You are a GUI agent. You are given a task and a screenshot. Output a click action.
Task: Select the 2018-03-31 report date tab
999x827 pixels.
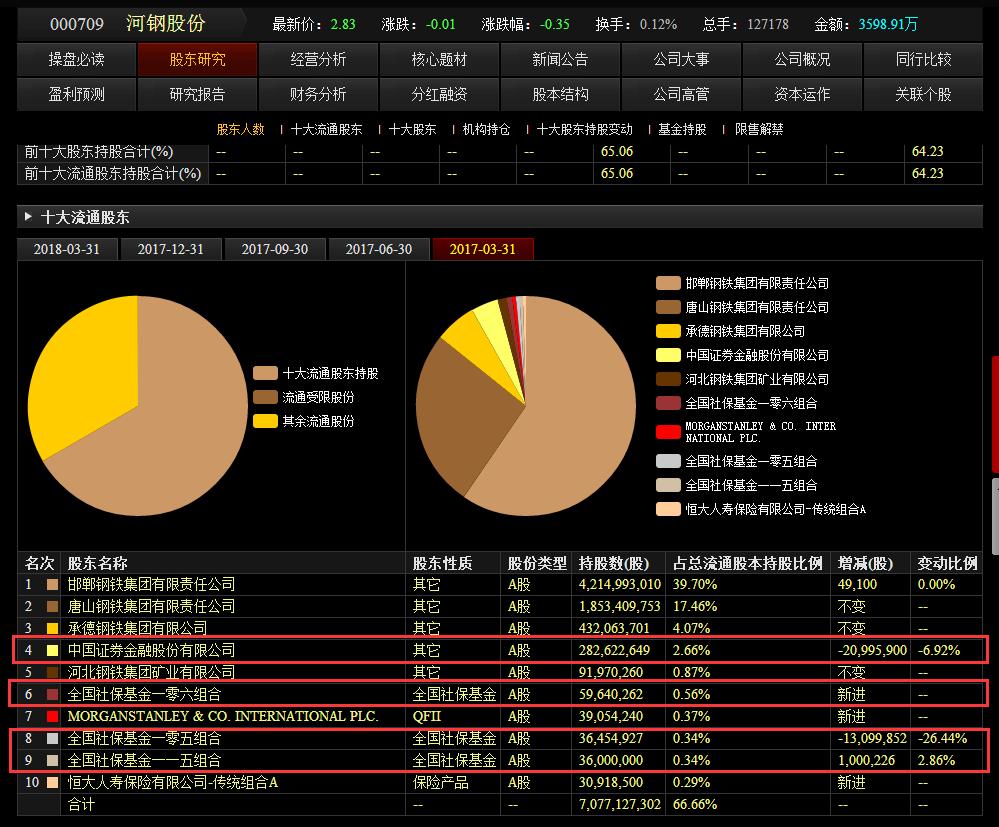tap(67, 249)
